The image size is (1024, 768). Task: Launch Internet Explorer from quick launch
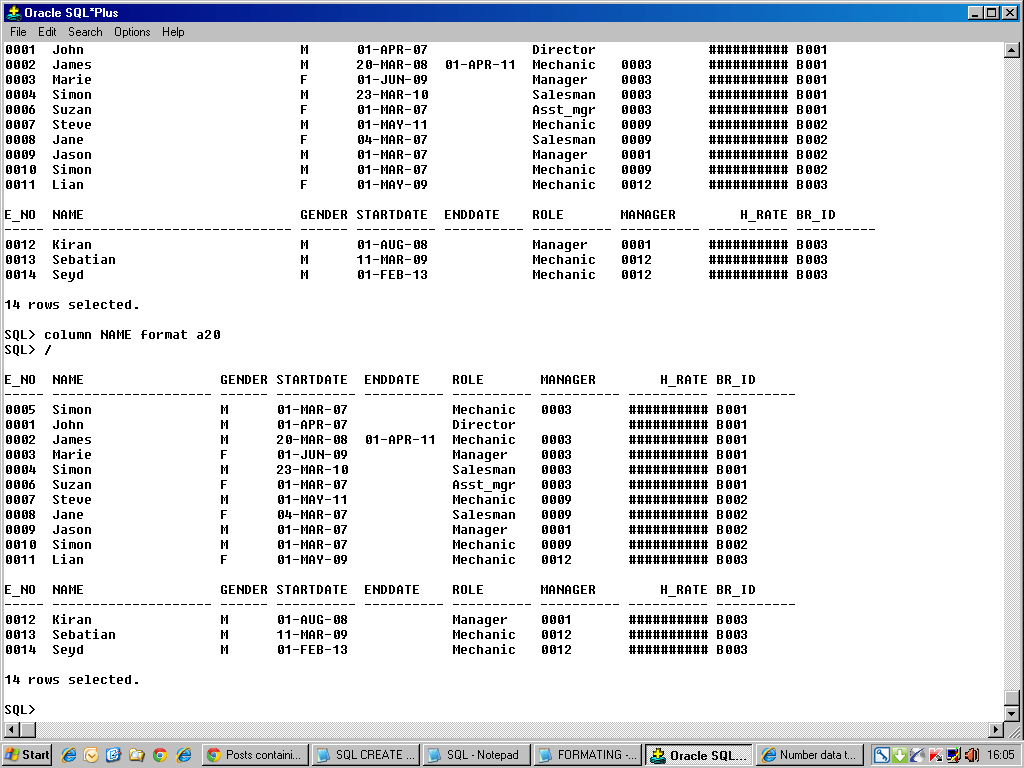pos(69,755)
